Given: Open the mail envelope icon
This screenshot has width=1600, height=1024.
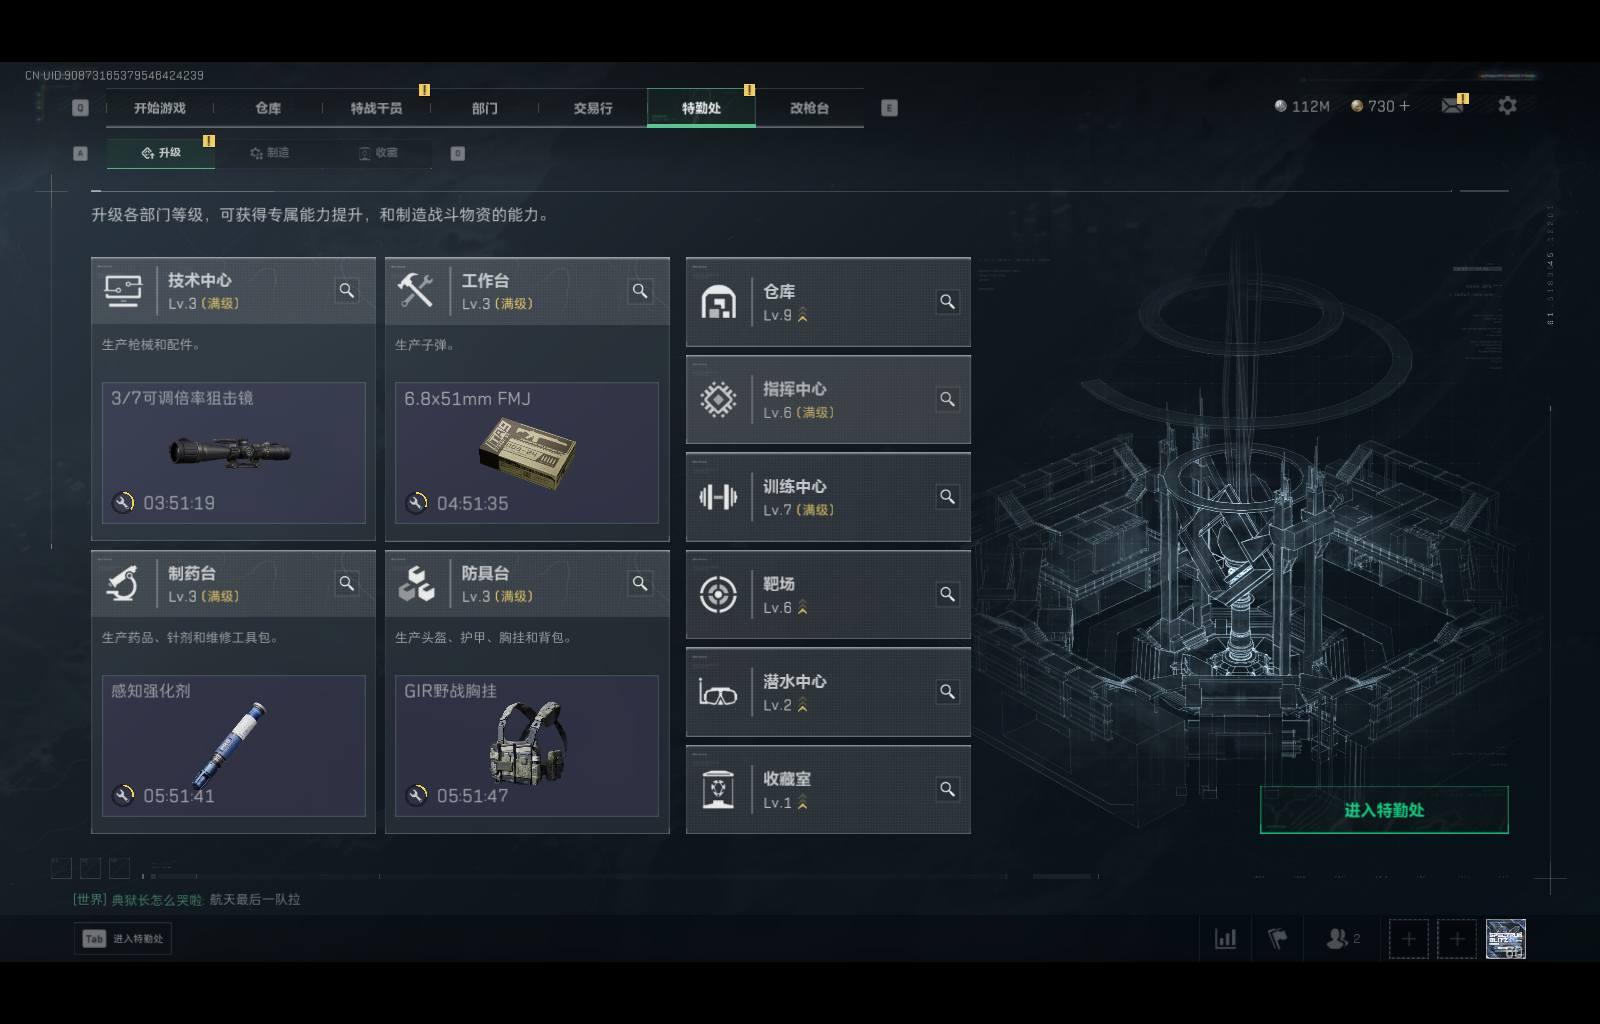Looking at the screenshot, I should (x=1452, y=106).
